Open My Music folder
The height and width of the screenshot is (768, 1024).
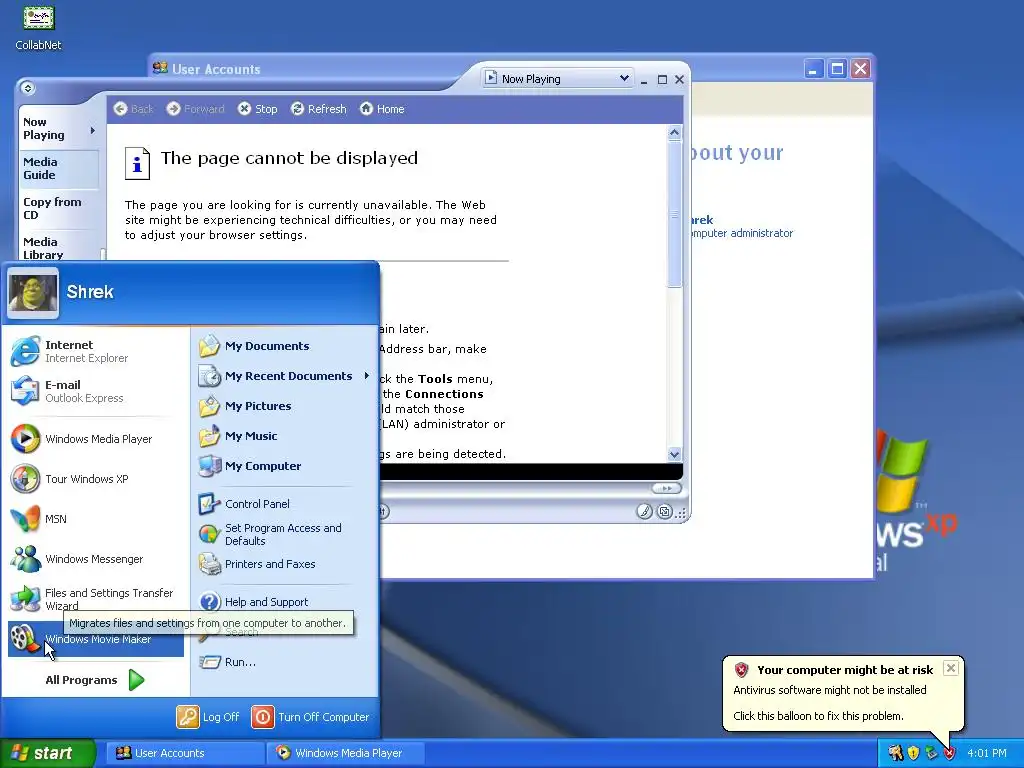tap(283, 436)
